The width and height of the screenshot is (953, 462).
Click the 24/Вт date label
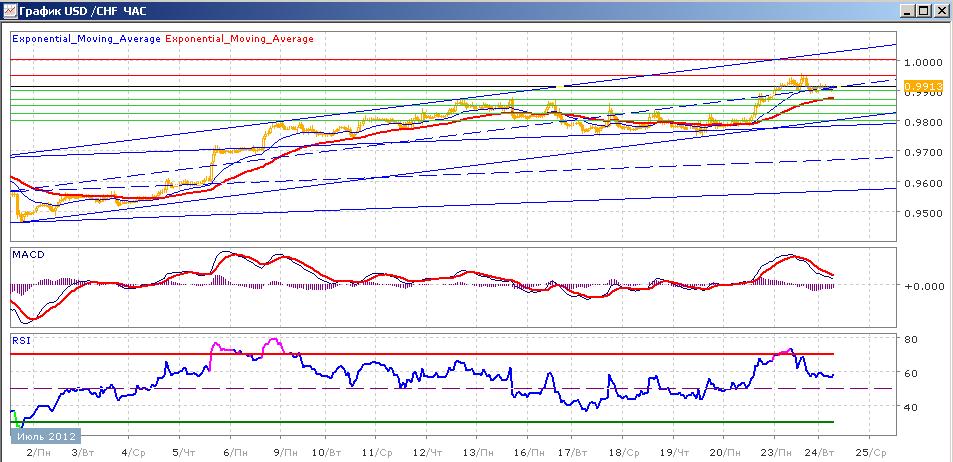pyautogui.click(x=819, y=453)
